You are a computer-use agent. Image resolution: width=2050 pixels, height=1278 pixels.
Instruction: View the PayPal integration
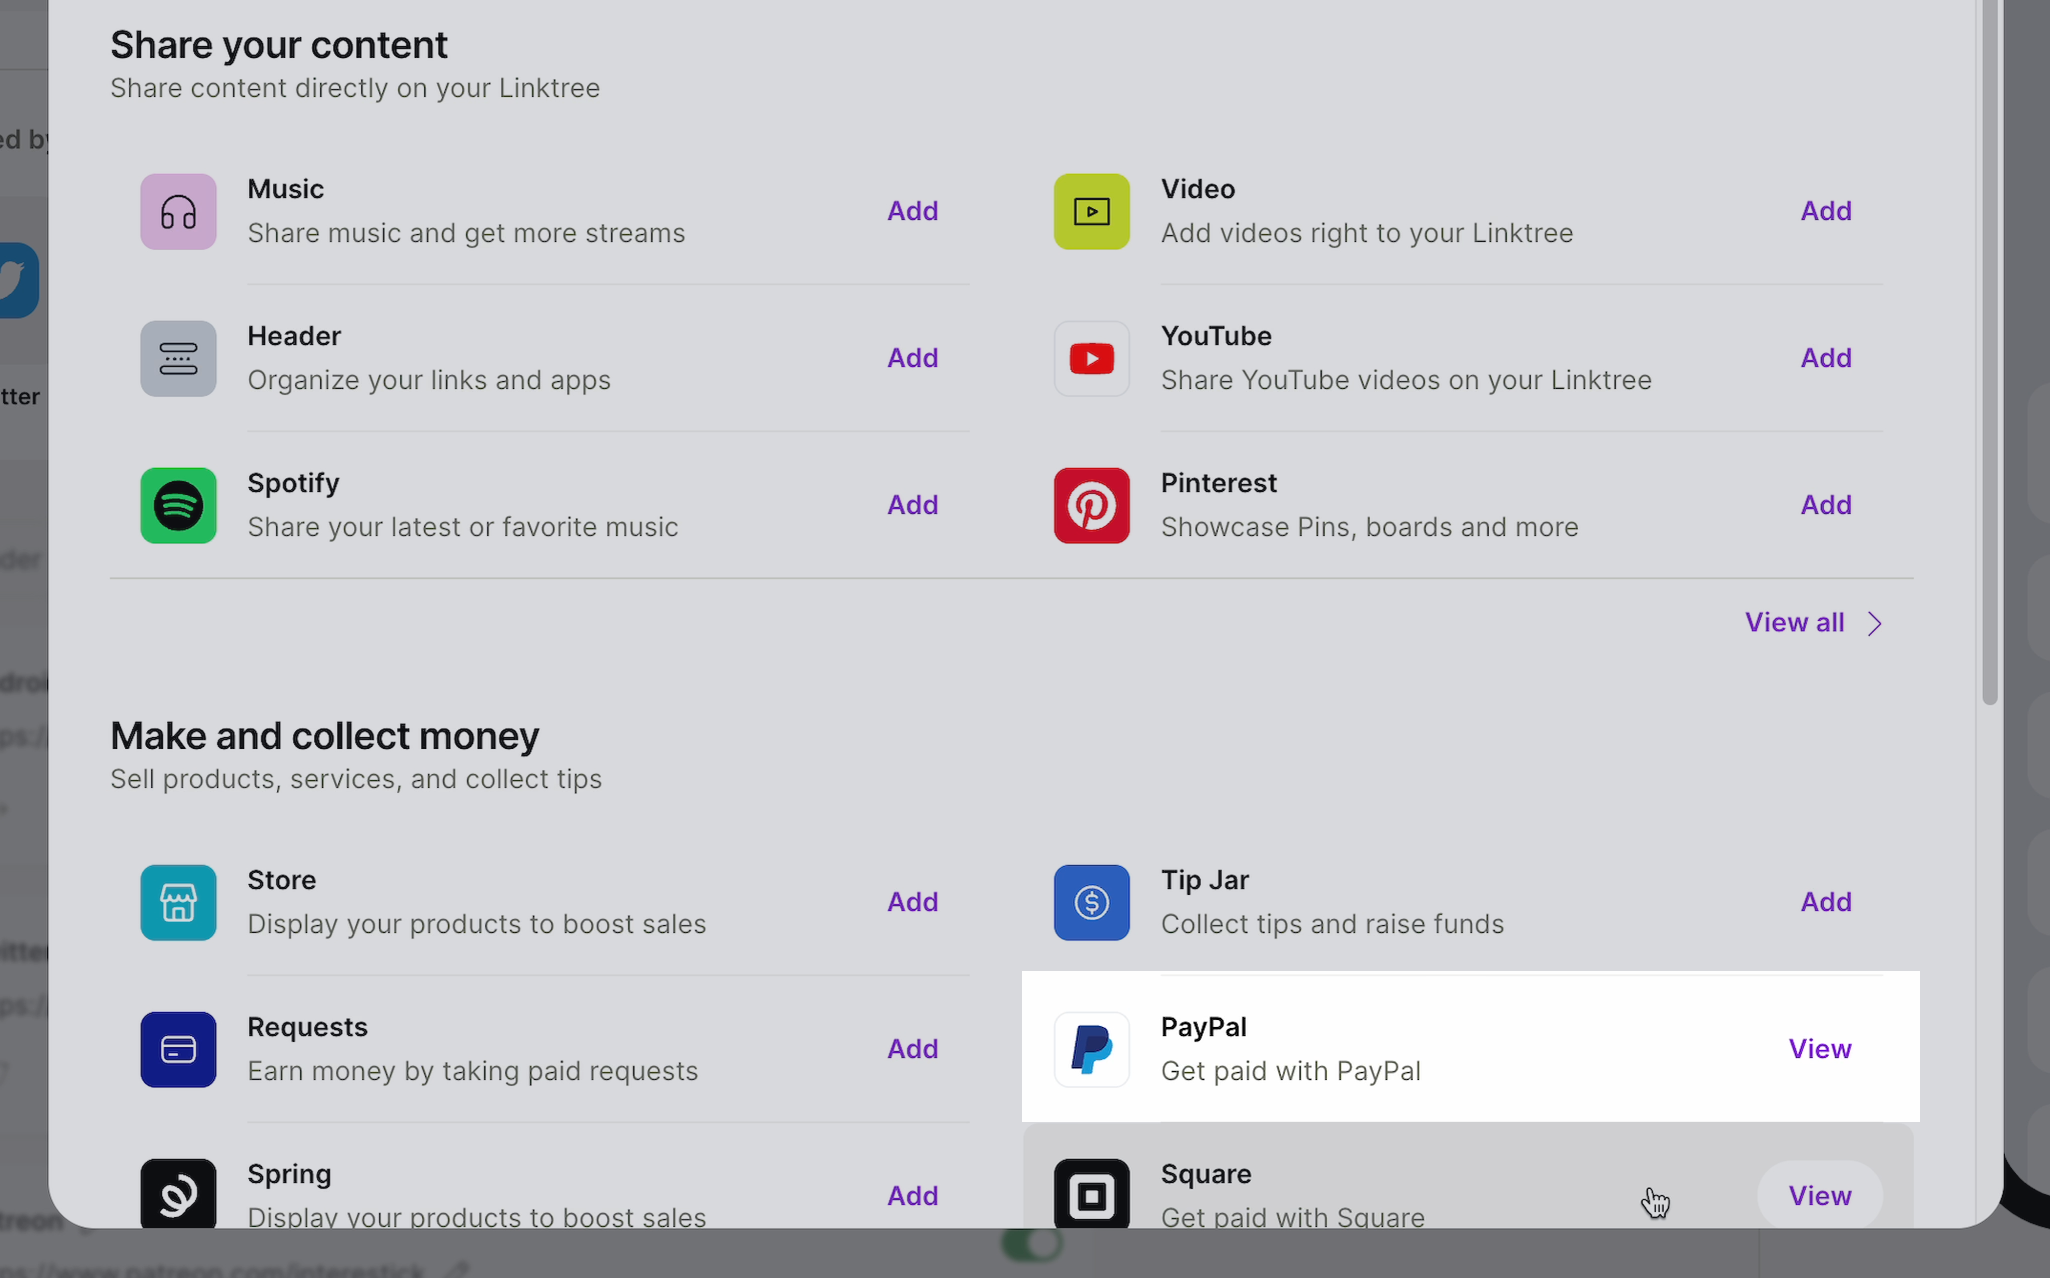(1819, 1049)
